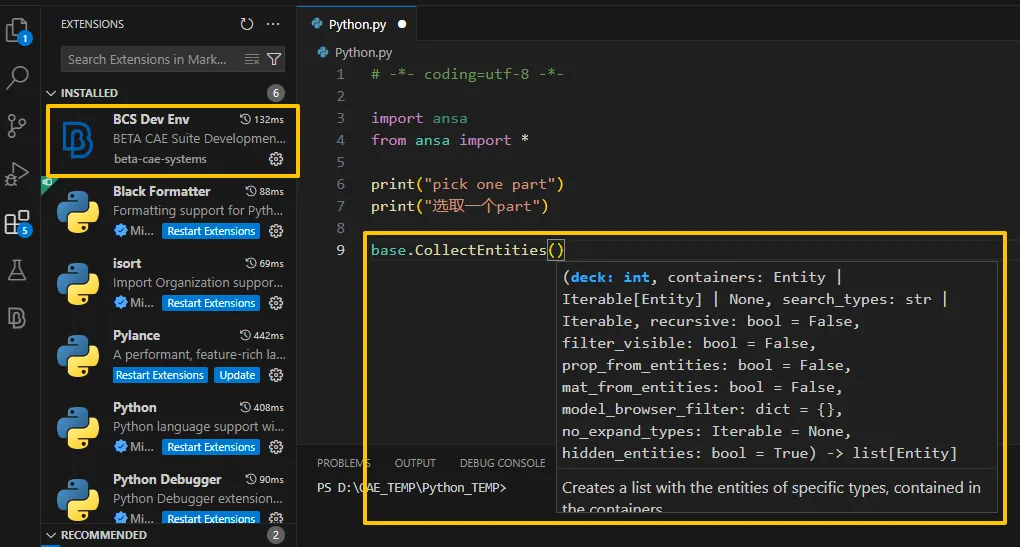Viewport: 1020px width, 547px height.
Task: Select isort extension Python logo
Action: click(x=78, y=284)
